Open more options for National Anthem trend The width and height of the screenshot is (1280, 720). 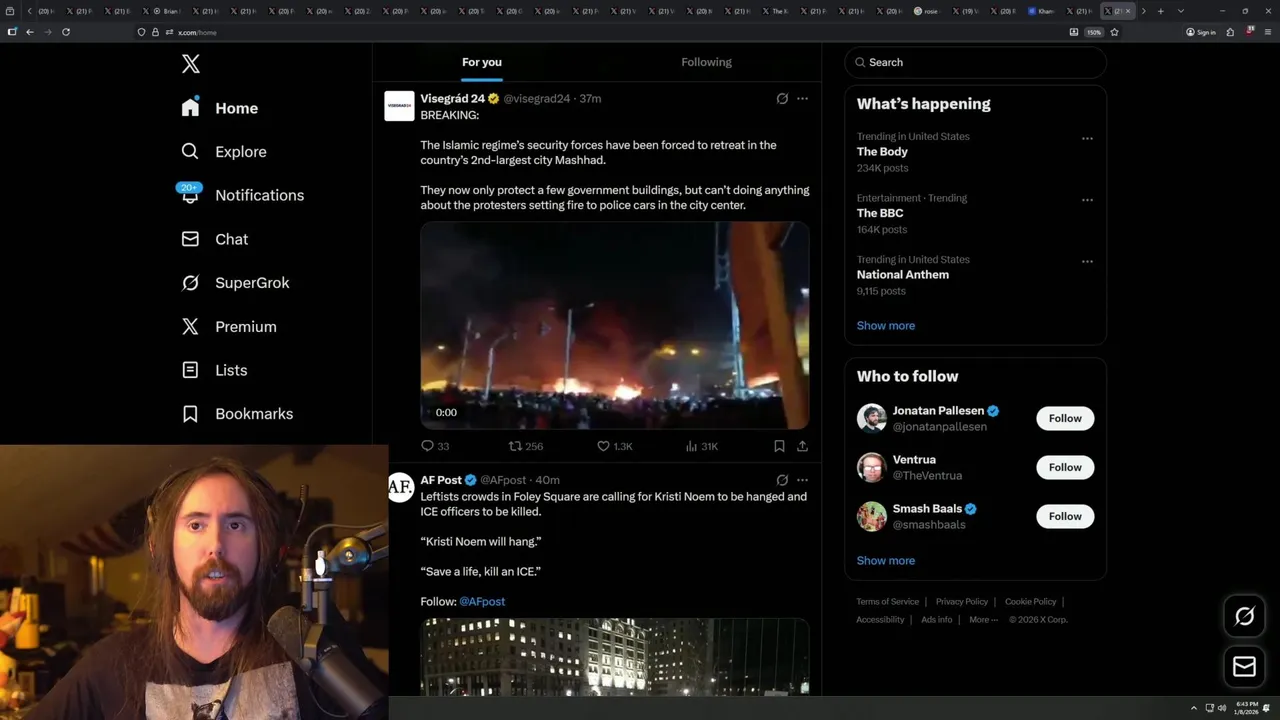1087,261
